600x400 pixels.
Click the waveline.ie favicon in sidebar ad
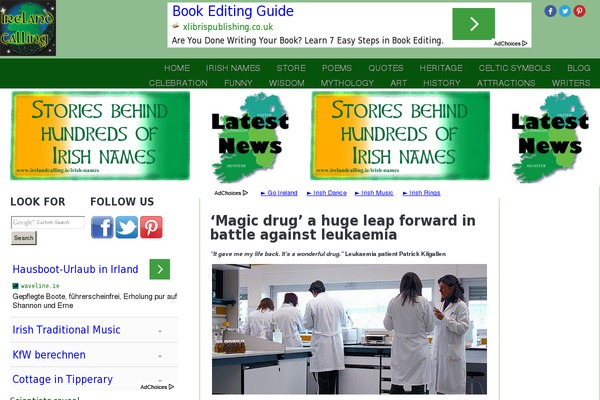(15, 286)
